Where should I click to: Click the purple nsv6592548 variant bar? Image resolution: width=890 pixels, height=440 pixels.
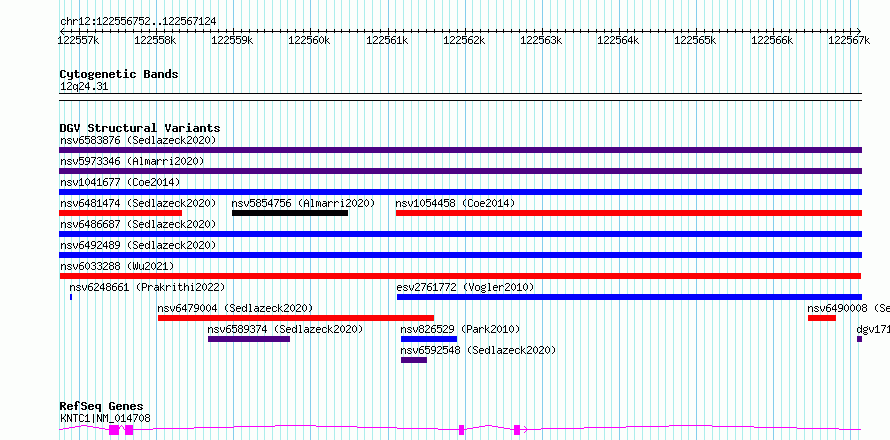(414, 360)
